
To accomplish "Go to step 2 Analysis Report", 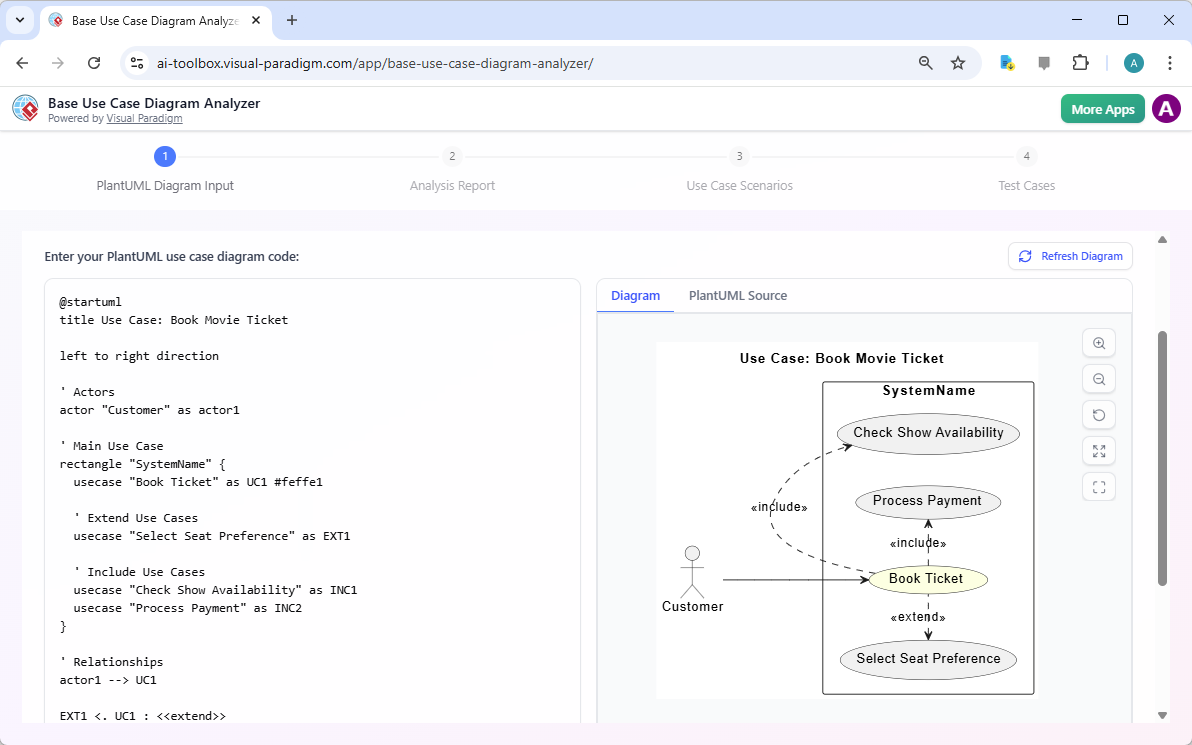I will click(x=452, y=156).
